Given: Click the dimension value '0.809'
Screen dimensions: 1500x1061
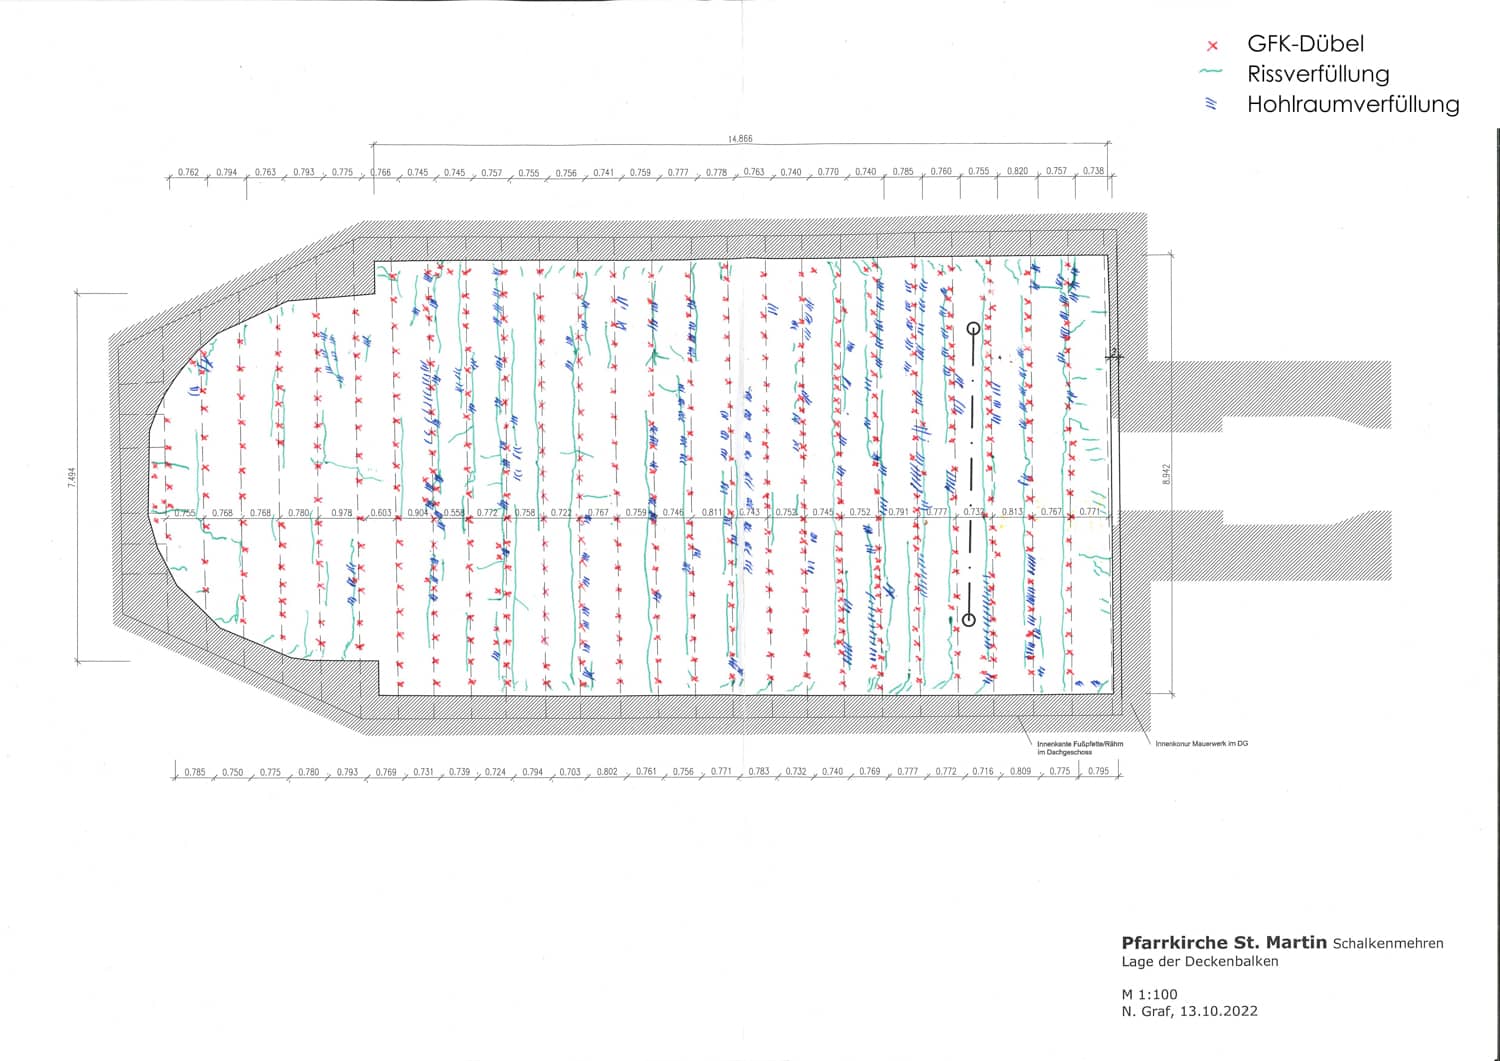Looking at the screenshot, I should pos(1020,771).
